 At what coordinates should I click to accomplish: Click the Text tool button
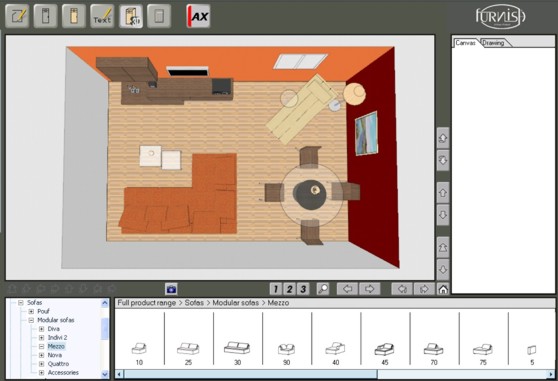click(x=102, y=16)
